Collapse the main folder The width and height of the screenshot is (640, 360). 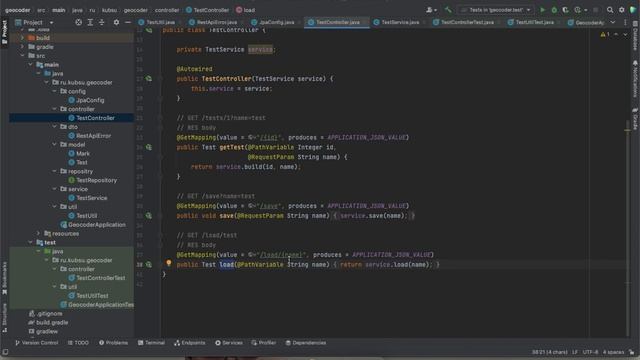[31, 64]
